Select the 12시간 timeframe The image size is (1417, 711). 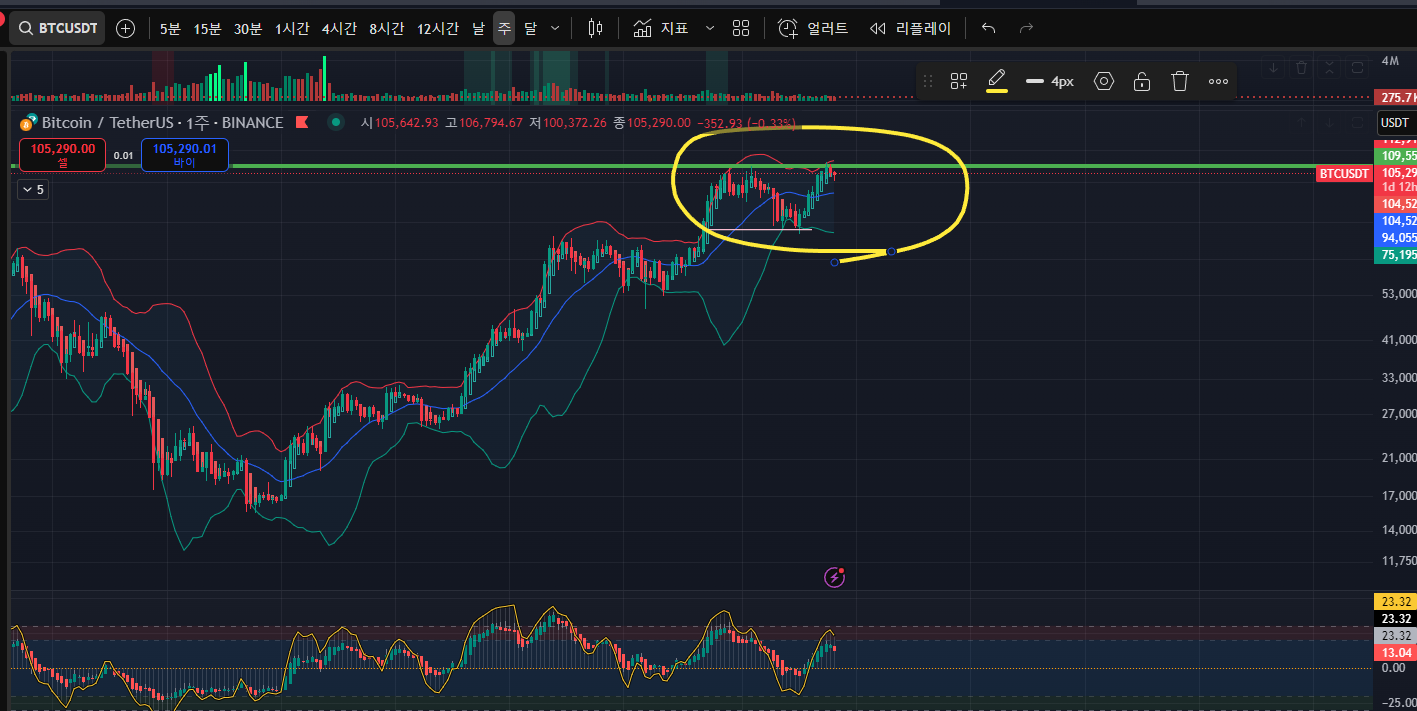click(438, 28)
